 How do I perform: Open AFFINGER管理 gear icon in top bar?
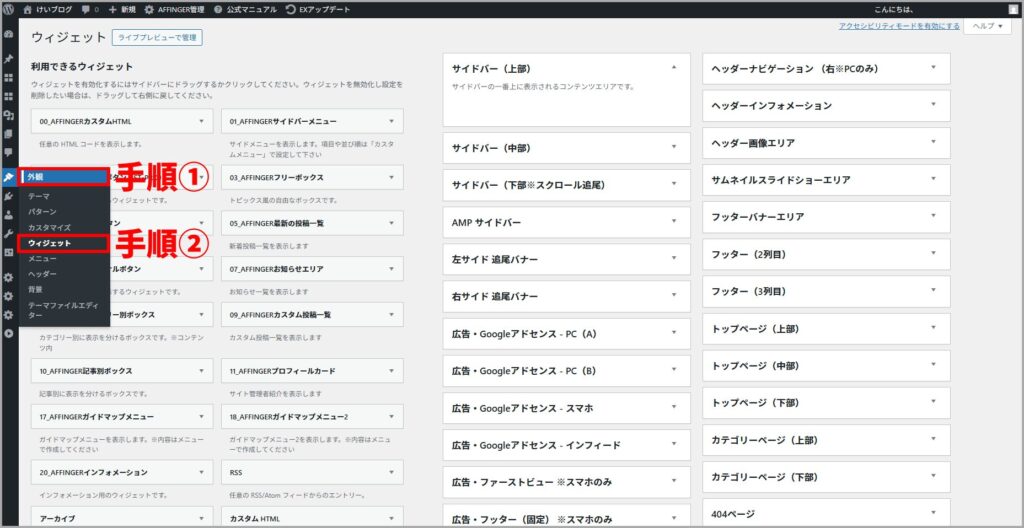[x=149, y=9]
